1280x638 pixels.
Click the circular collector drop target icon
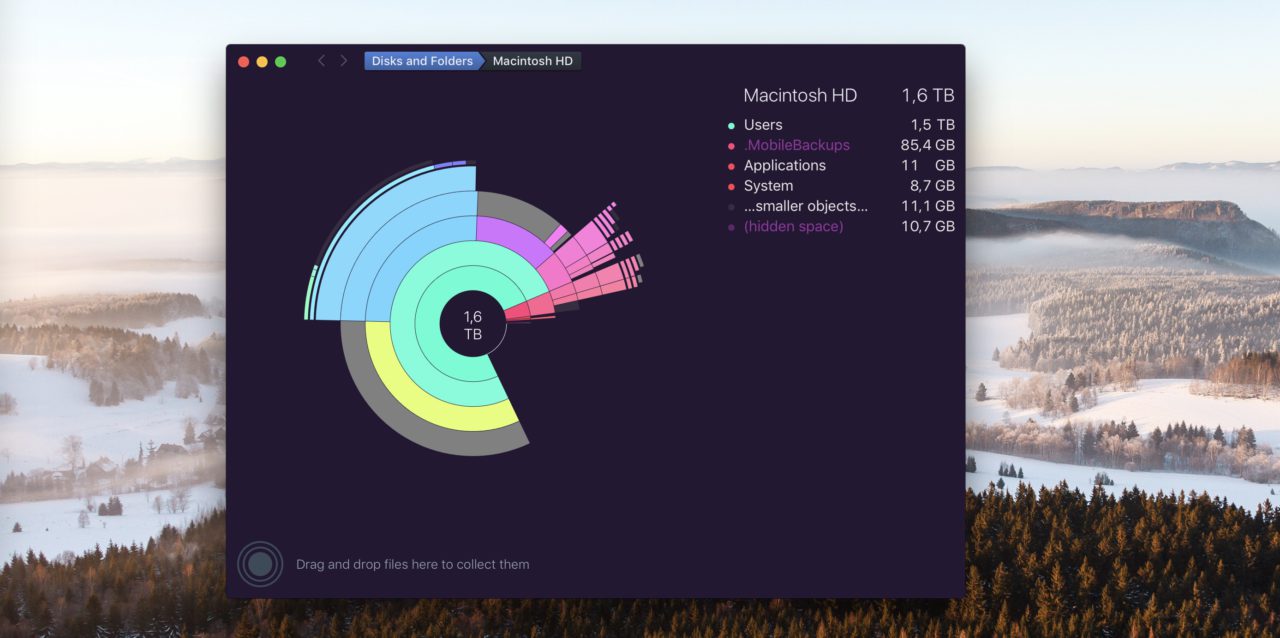[260, 564]
